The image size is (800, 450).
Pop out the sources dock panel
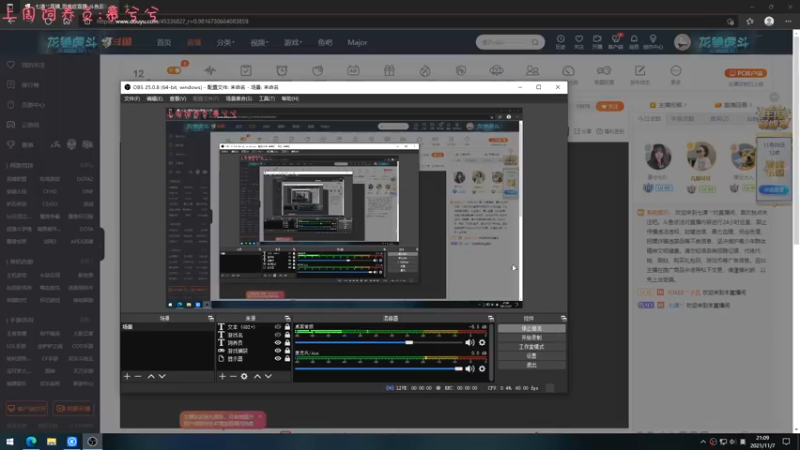[x=287, y=318]
